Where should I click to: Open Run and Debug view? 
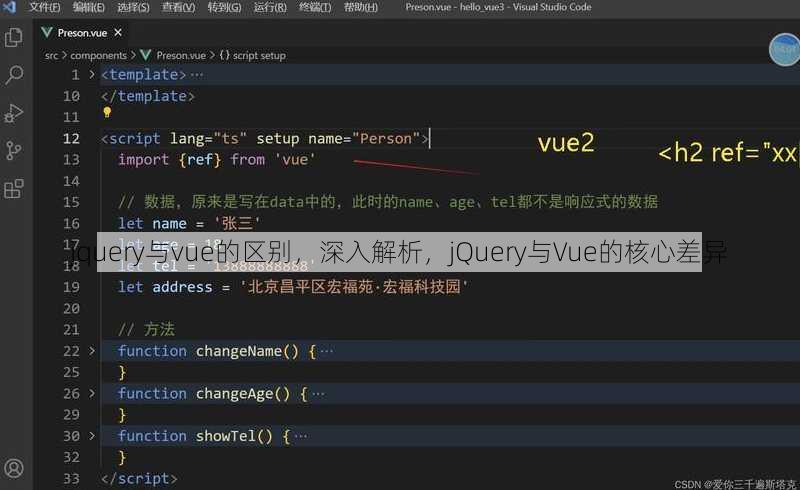coord(14,113)
